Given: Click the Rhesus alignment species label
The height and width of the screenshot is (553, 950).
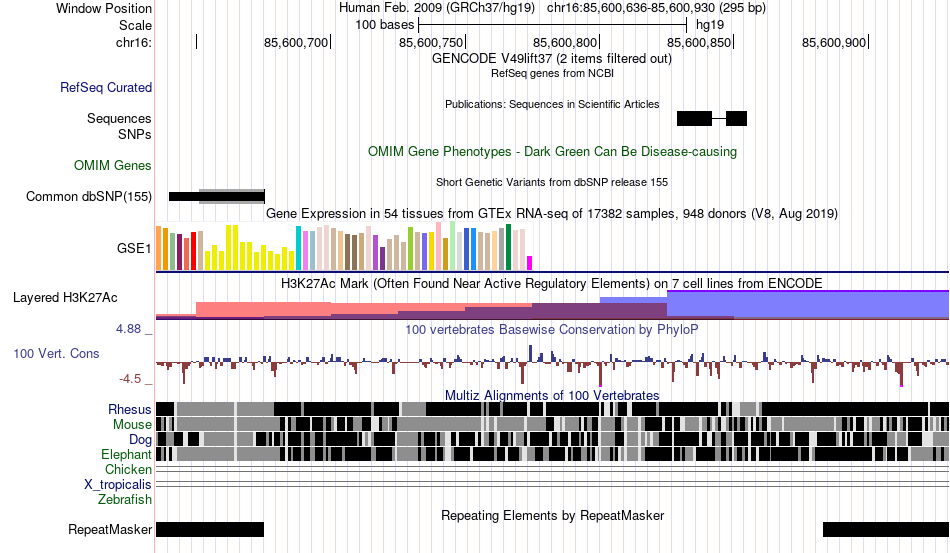Looking at the screenshot, I should pyautogui.click(x=130, y=409).
